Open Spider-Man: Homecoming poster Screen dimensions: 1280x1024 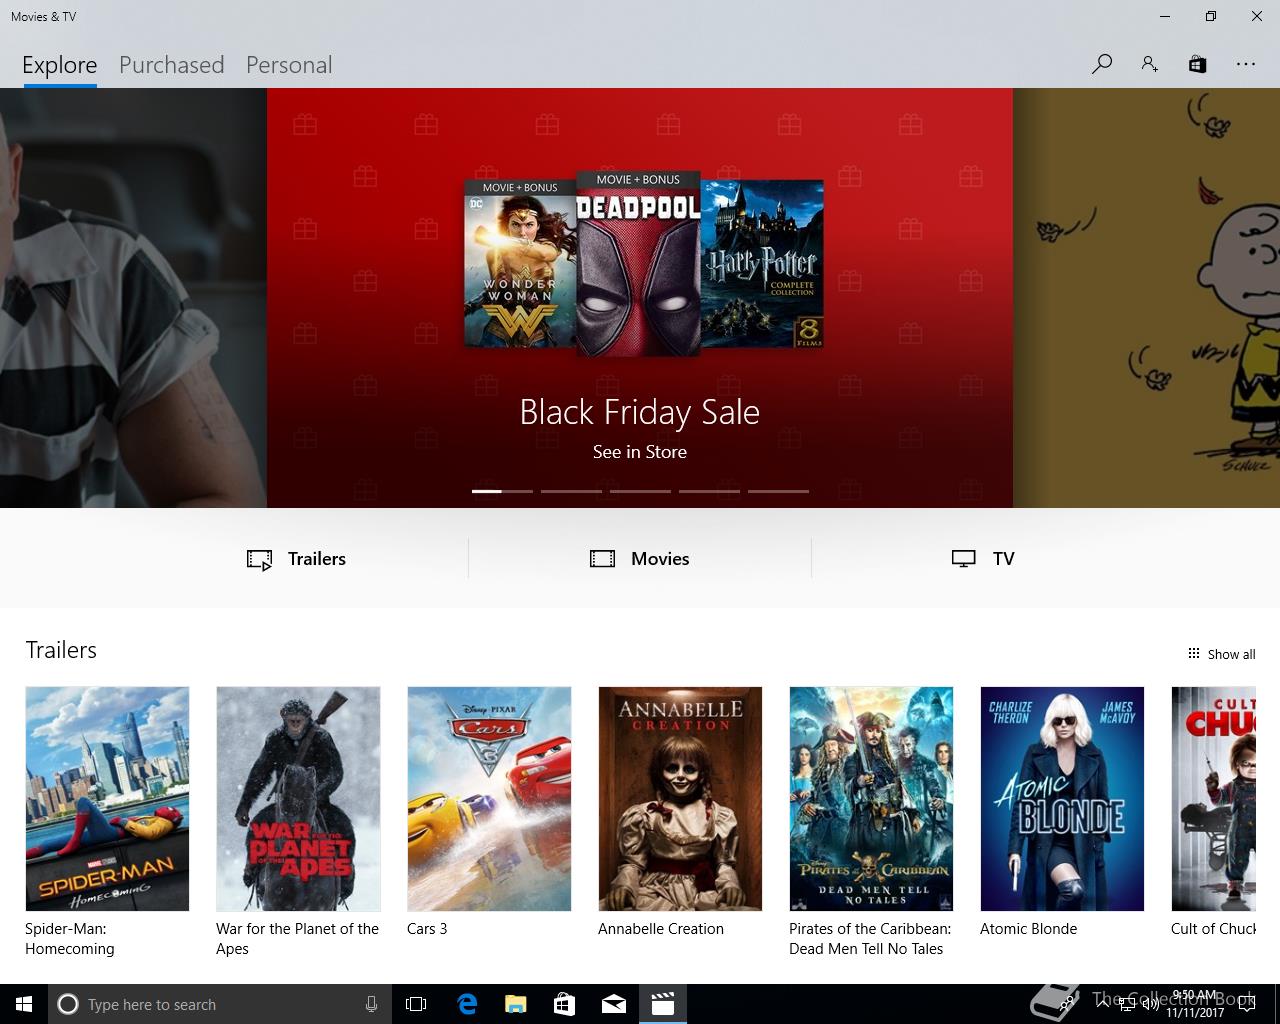click(107, 799)
